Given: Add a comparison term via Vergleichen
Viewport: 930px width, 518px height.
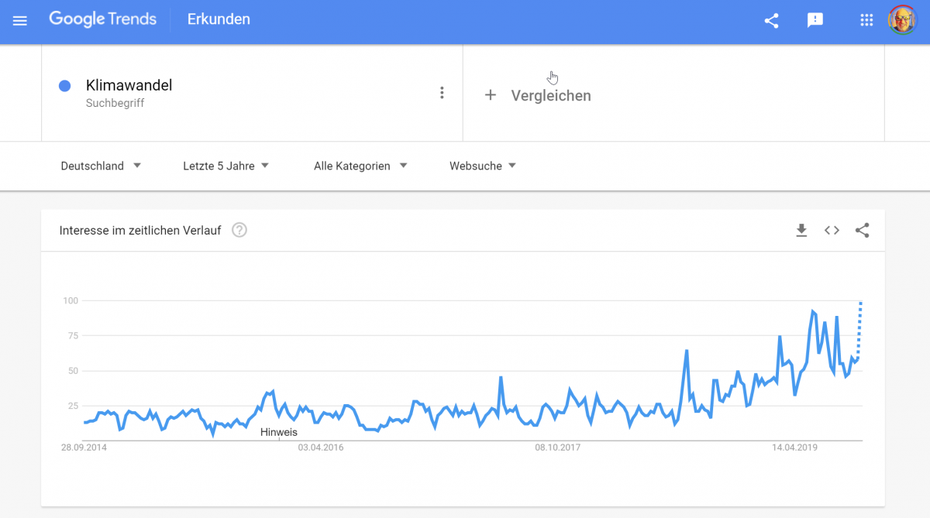Looking at the screenshot, I should 538,96.
